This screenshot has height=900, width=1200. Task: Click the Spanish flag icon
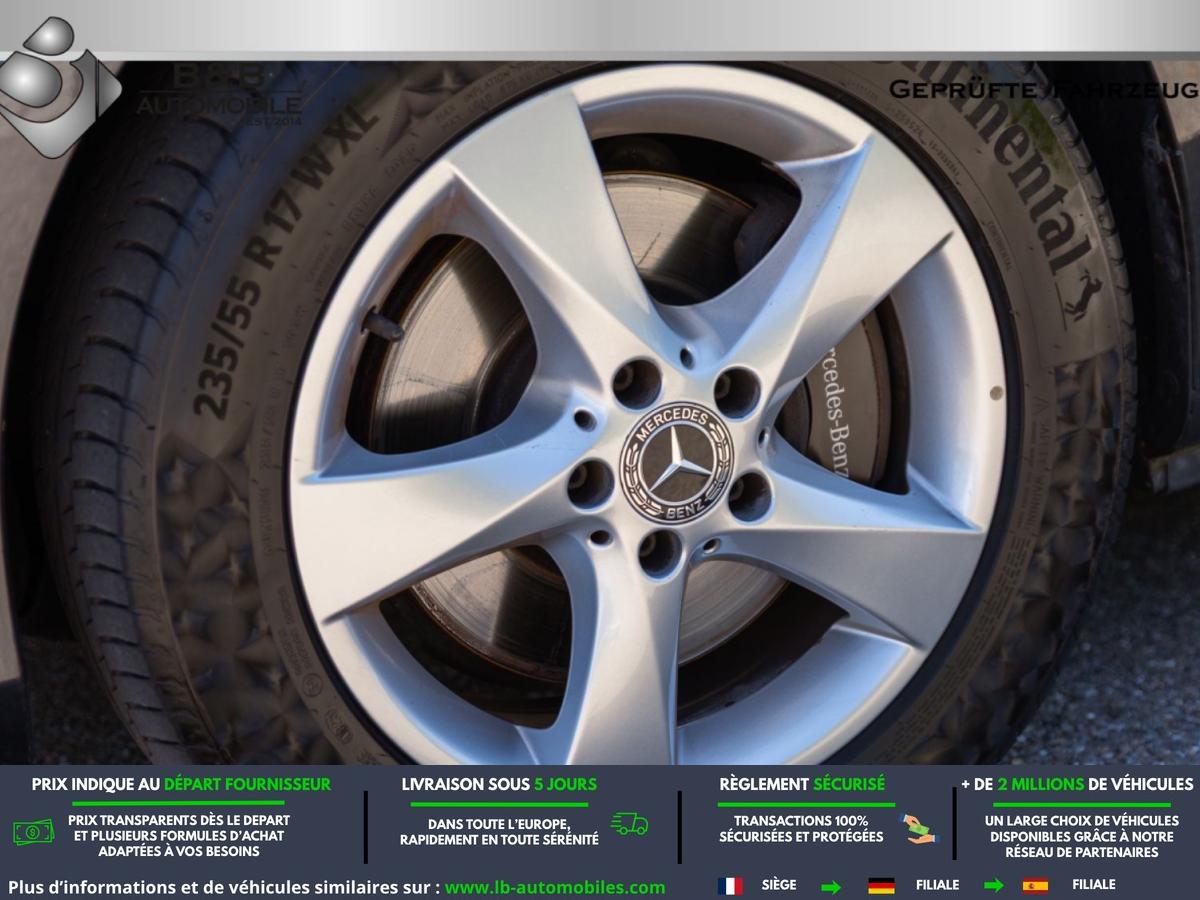click(x=1035, y=886)
